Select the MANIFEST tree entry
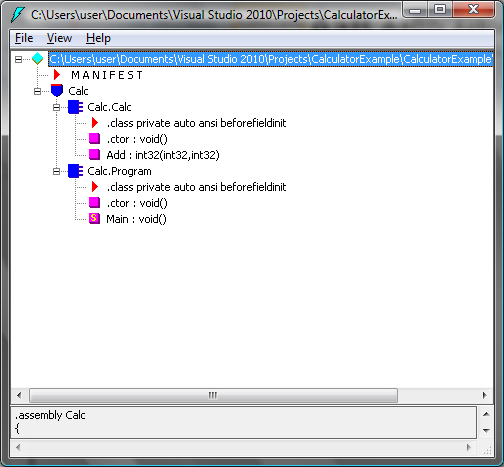 click(107, 75)
